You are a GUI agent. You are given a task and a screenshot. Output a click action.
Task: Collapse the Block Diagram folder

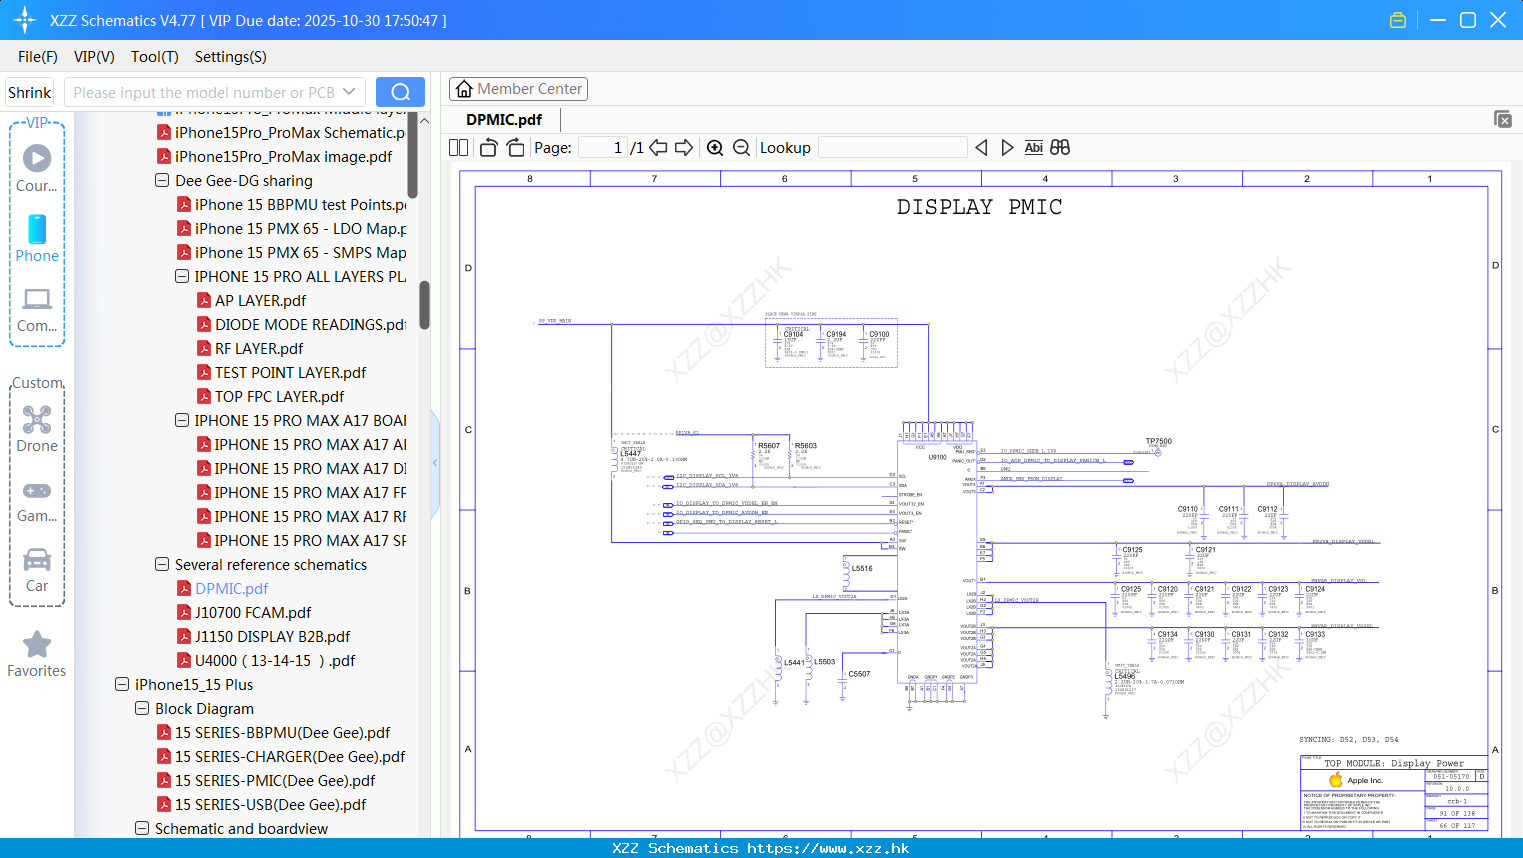click(x=142, y=708)
